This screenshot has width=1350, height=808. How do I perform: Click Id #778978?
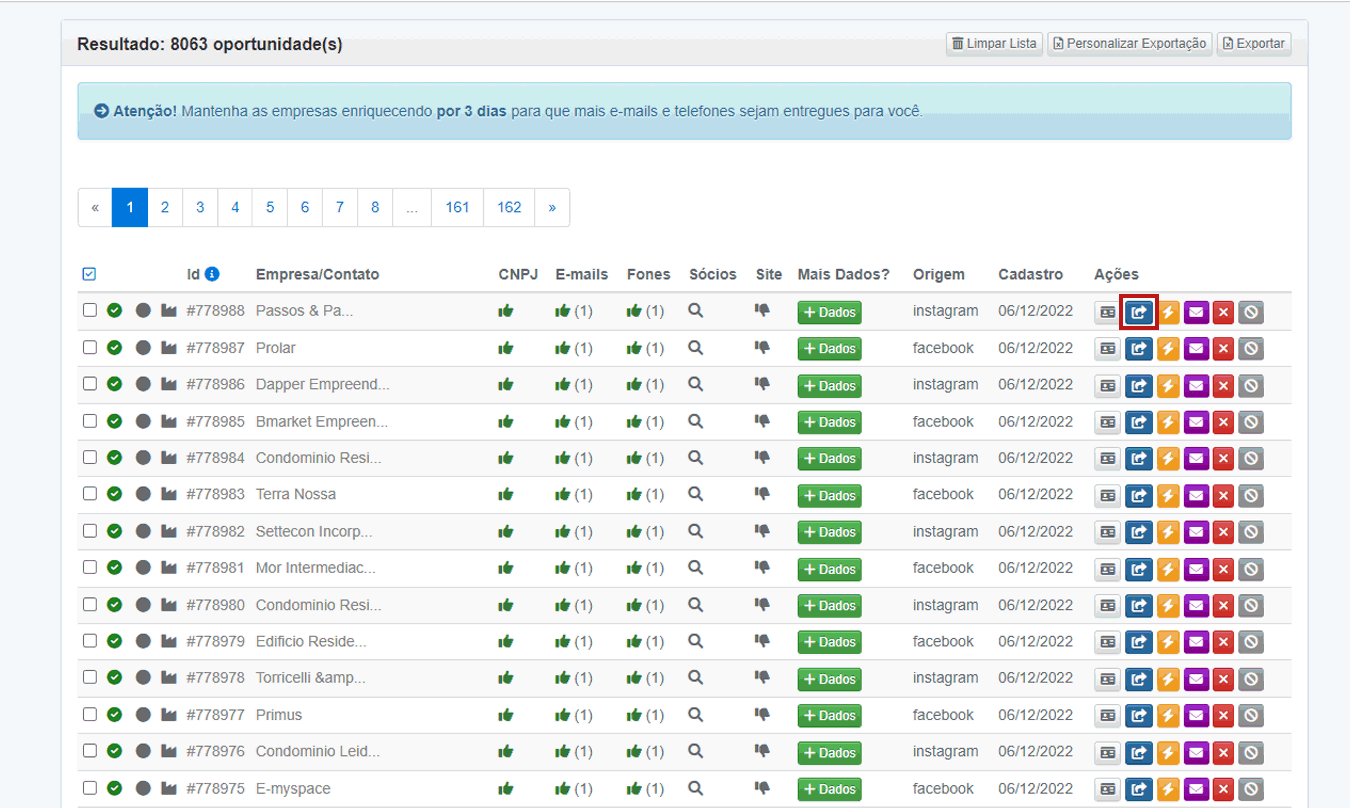pos(215,677)
